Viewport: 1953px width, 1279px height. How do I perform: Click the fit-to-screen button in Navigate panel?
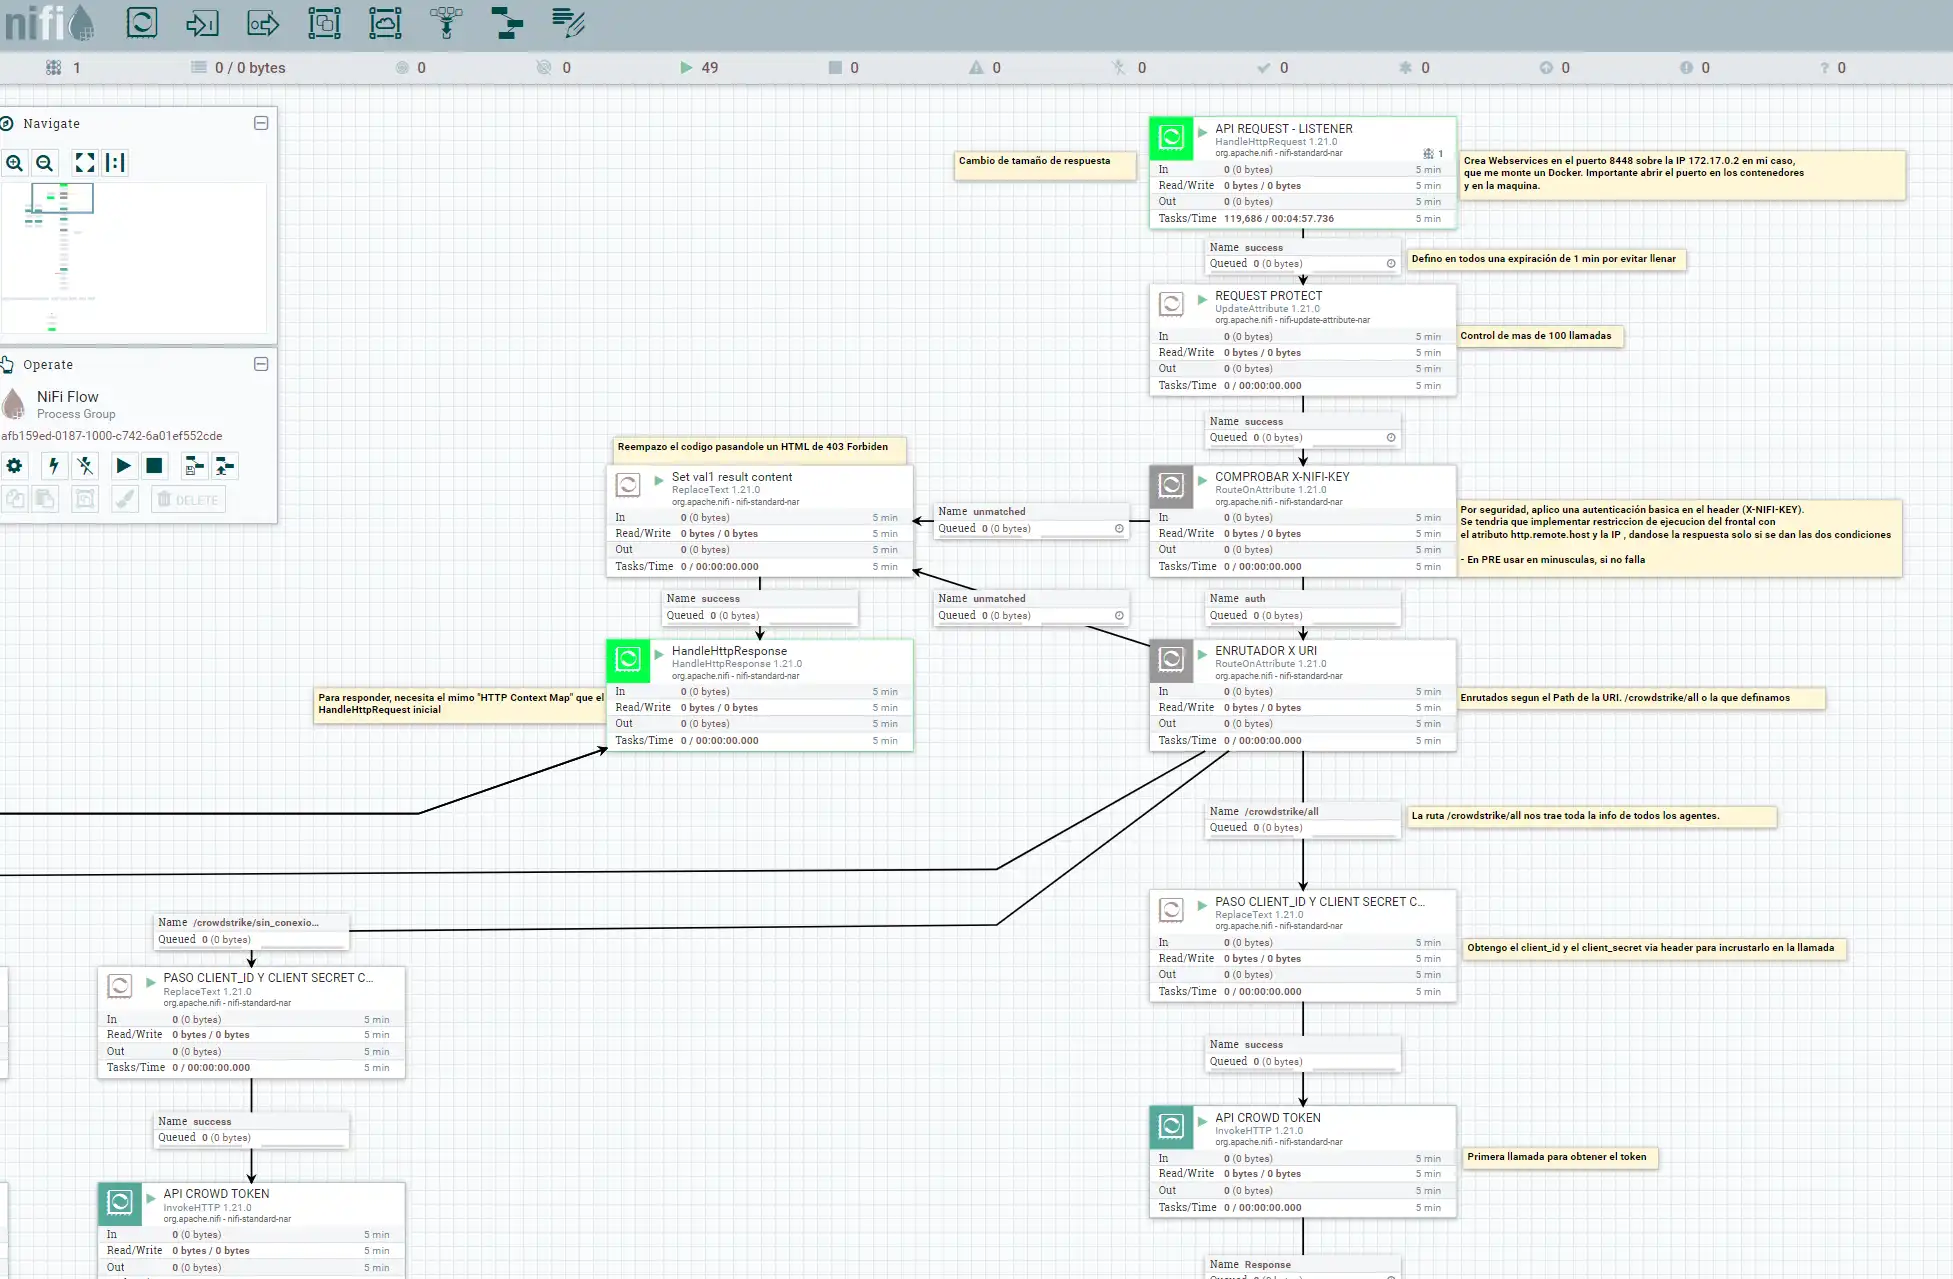point(85,163)
